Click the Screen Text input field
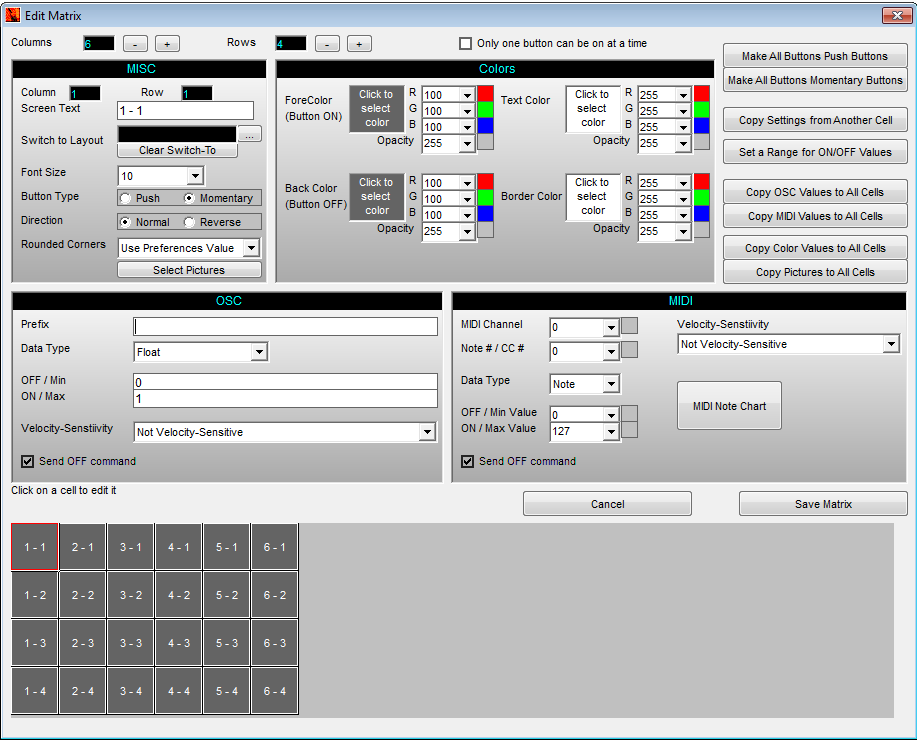 tap(185, 111)
